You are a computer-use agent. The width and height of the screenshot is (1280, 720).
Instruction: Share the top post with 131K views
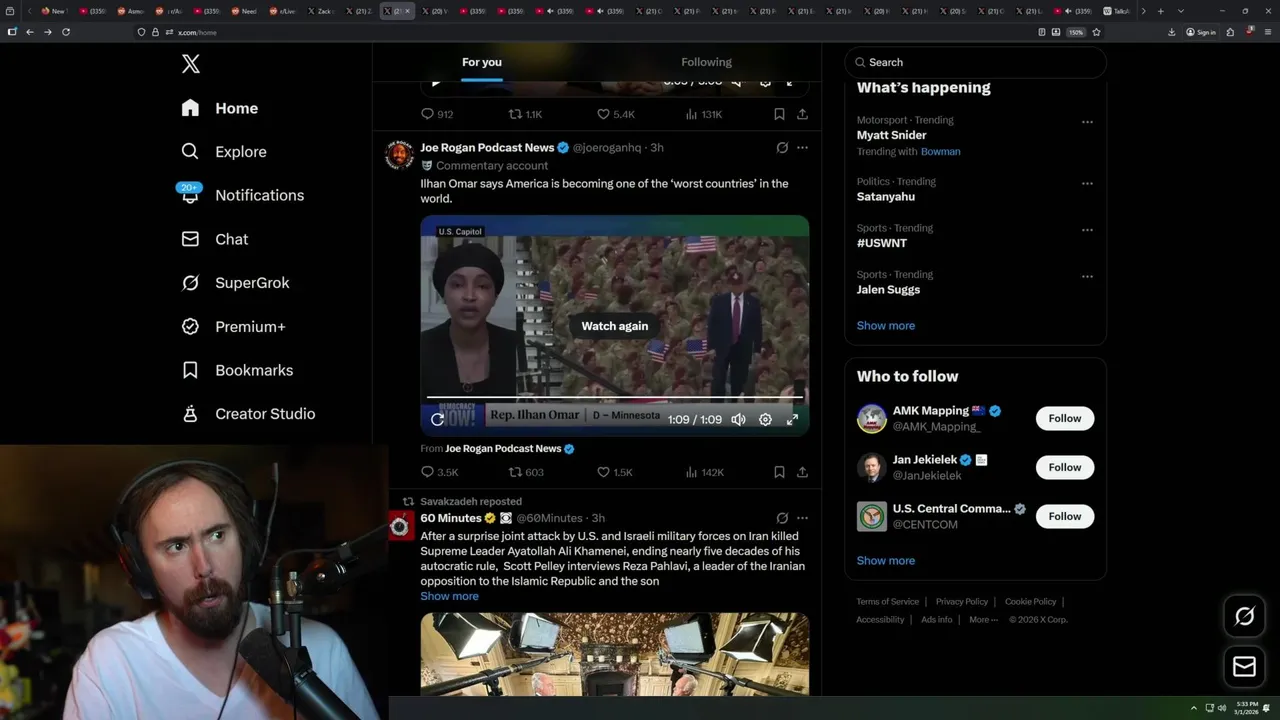802,114
